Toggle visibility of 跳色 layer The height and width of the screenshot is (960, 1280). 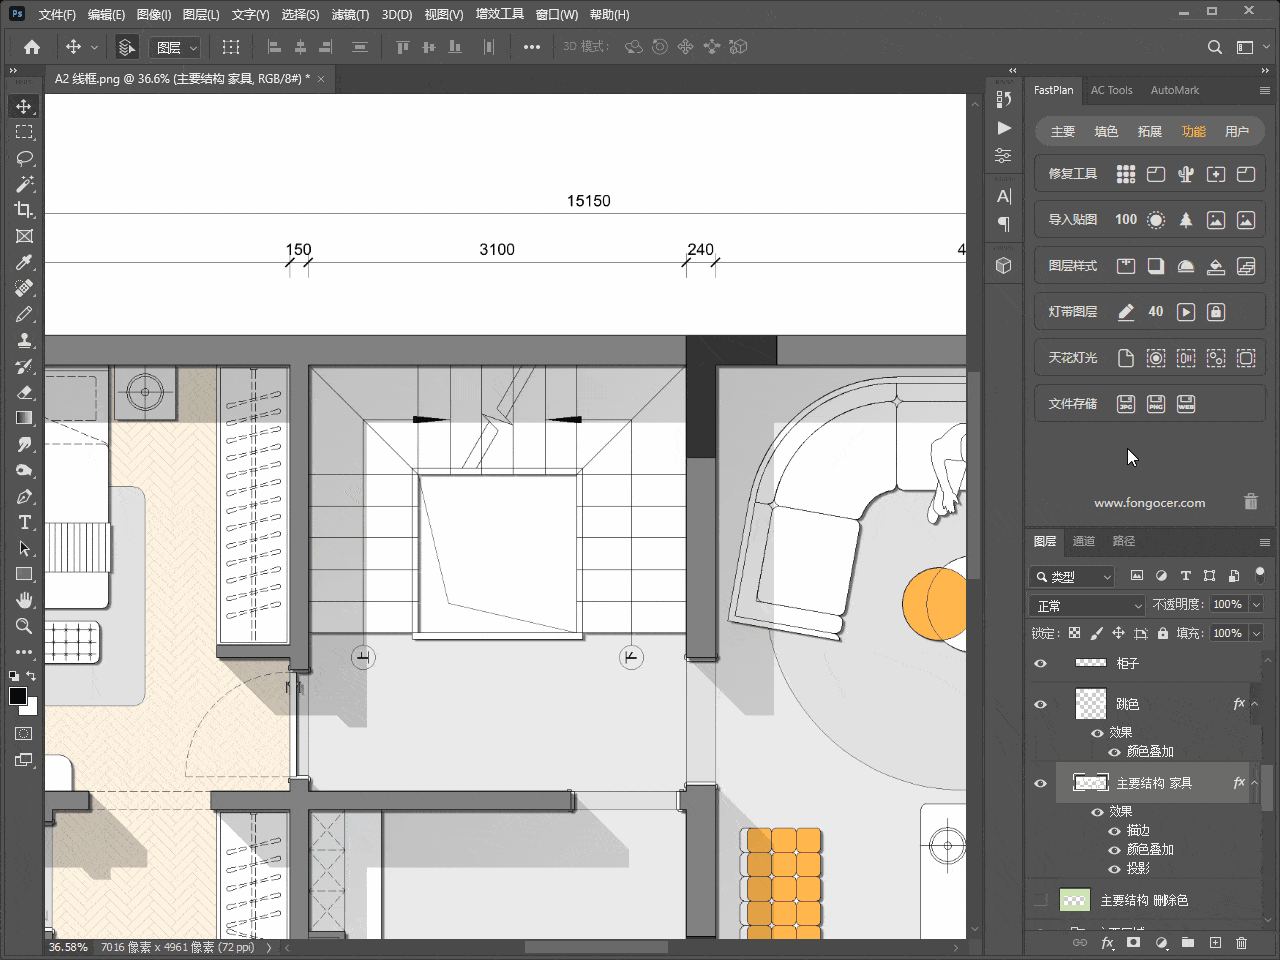point(1040,704)
